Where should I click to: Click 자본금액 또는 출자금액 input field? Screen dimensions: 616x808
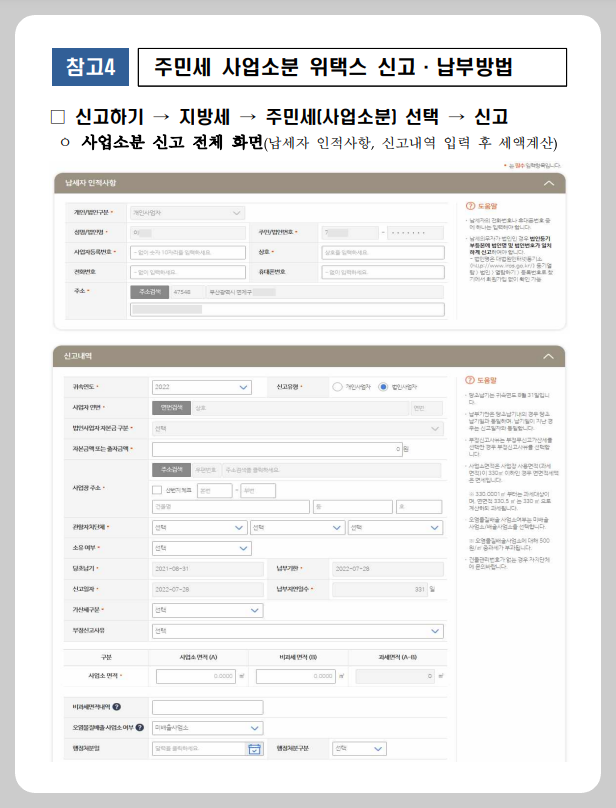click(277, 449)
